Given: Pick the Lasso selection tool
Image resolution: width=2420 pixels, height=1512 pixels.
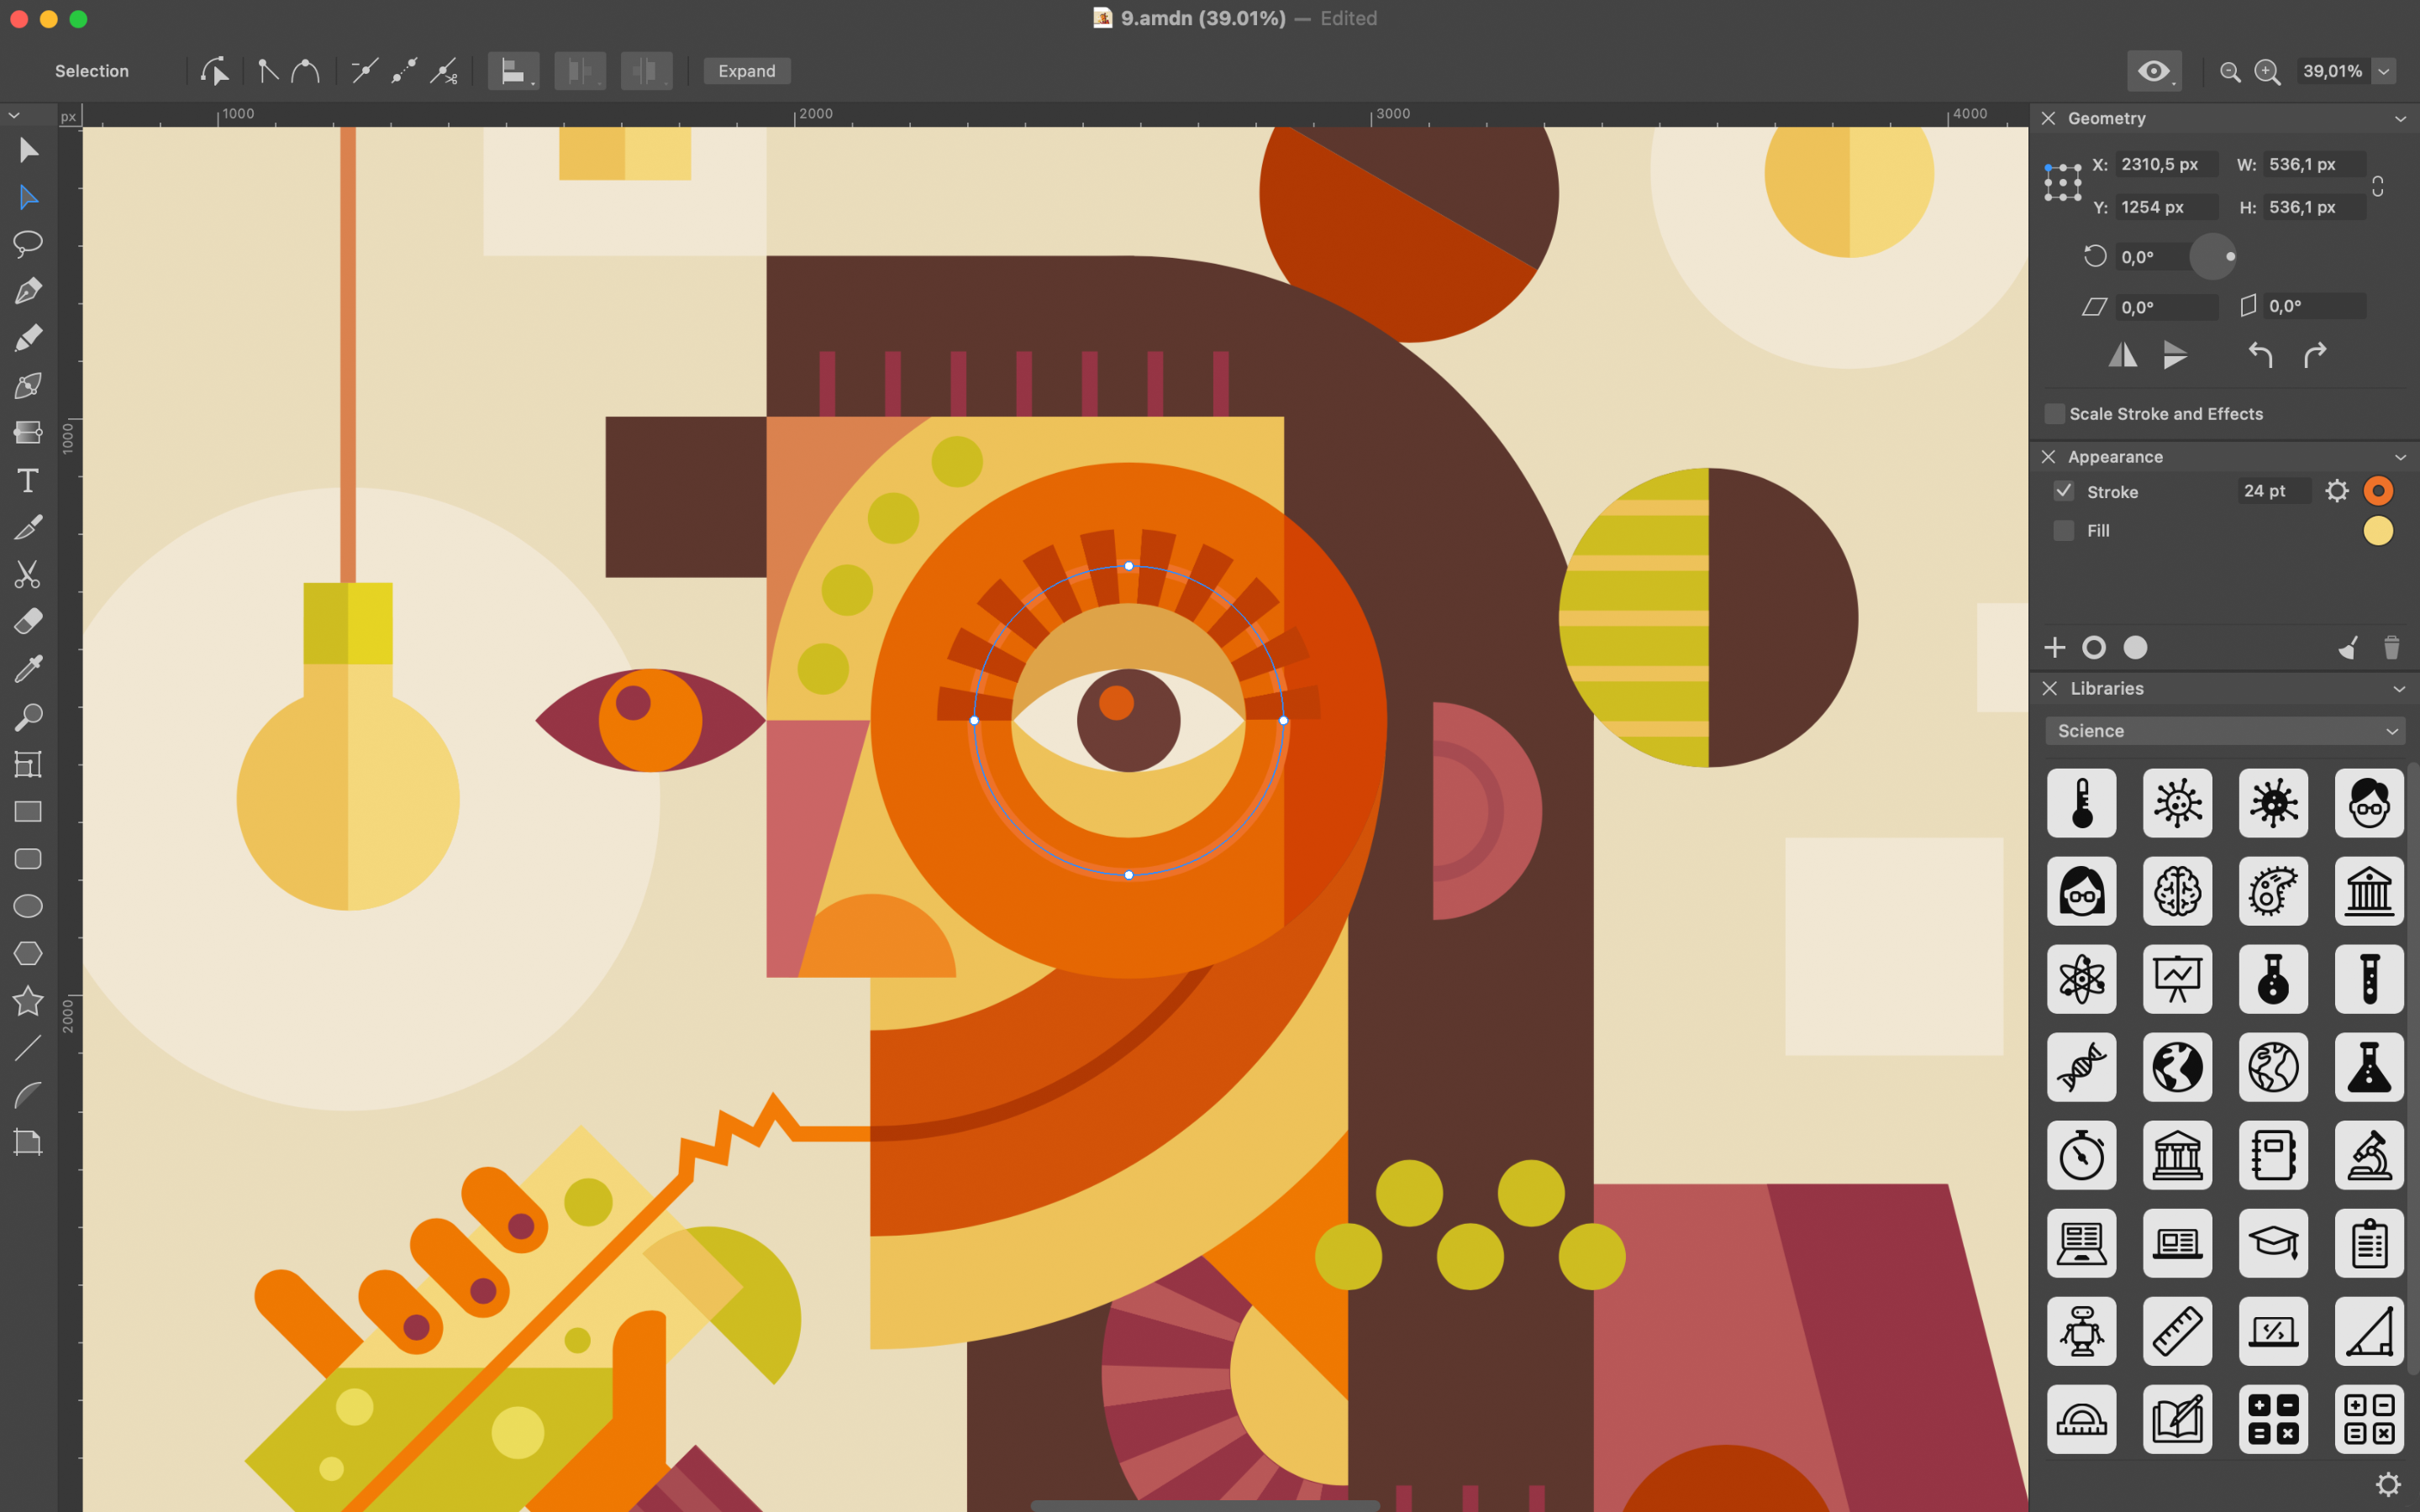Looking at the screenshot, I should [x=28, y=243].
